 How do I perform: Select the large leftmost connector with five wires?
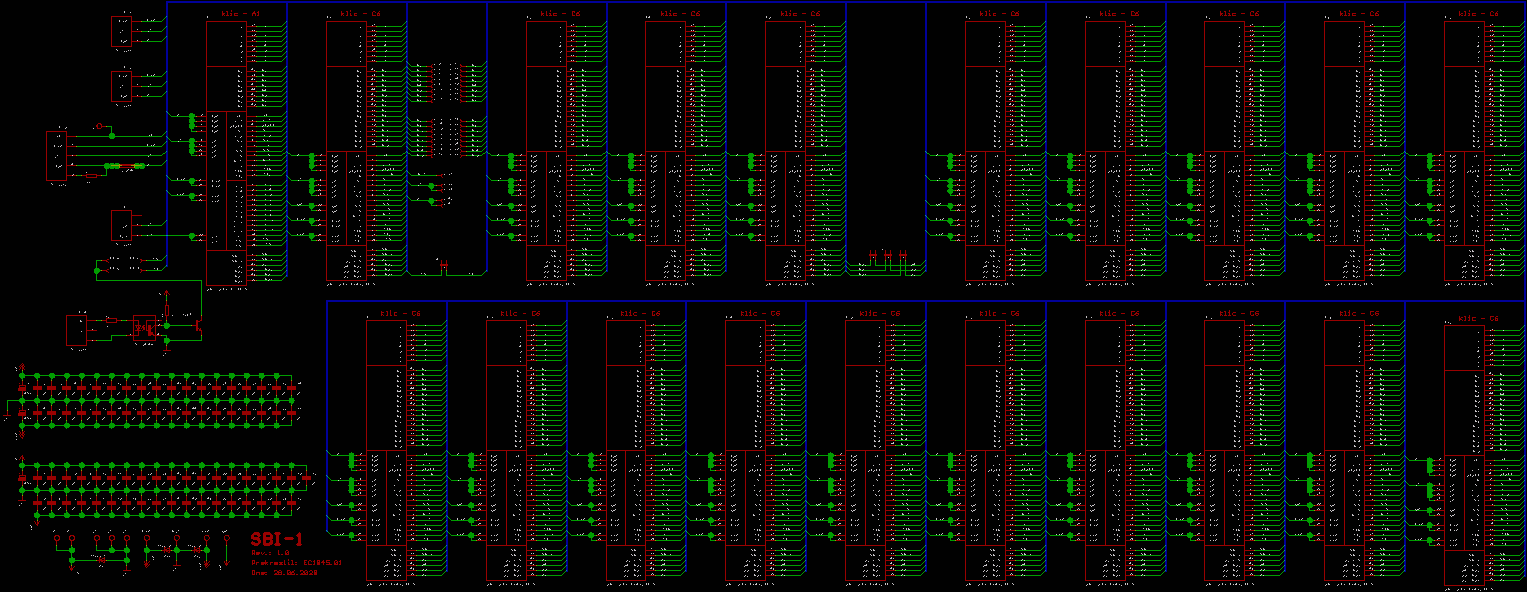pyautogui.click(x=56, y=156)
